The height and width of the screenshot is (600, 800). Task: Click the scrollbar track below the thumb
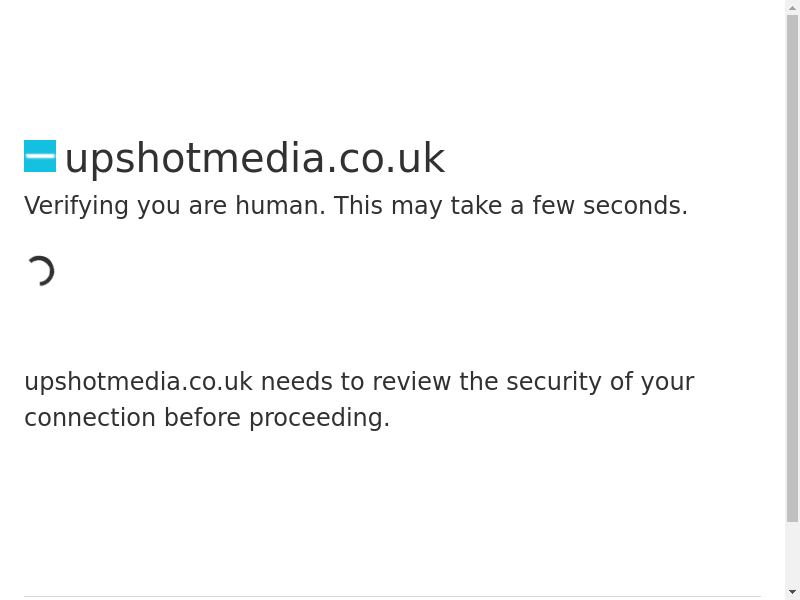(x=792, y=553)
